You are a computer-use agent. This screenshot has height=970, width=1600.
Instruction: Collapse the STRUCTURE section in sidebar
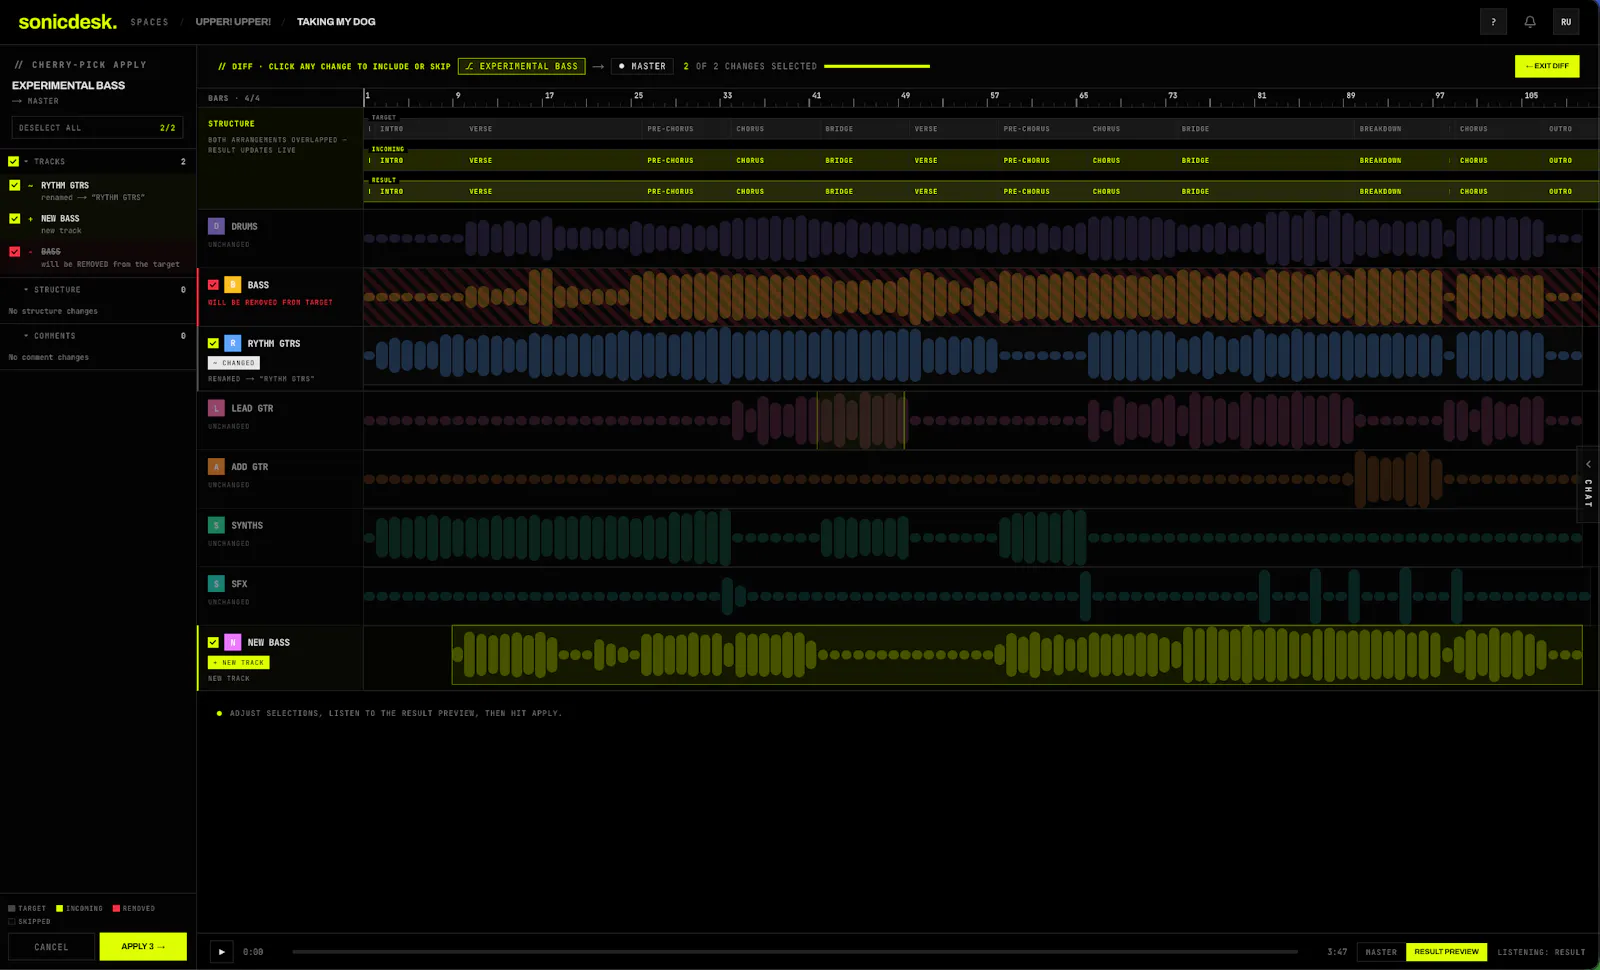click(x=26, y=290)
